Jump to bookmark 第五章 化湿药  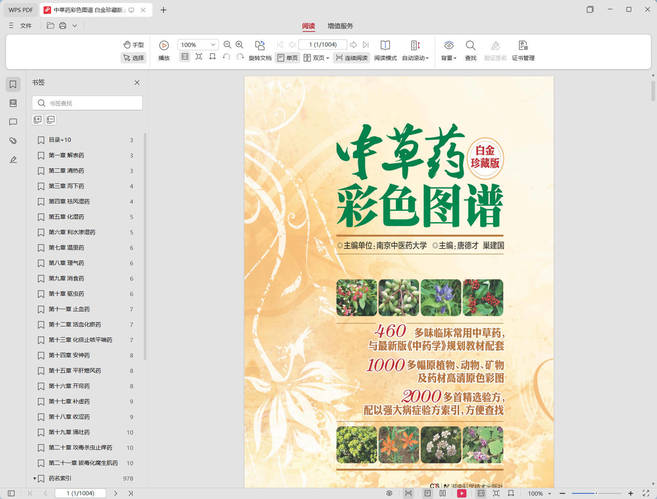67,217
